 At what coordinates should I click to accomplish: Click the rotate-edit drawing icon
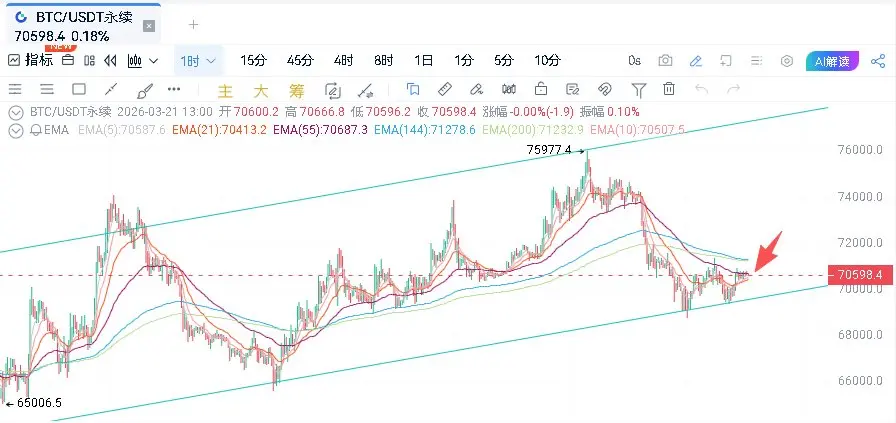[x=333, y=90]
